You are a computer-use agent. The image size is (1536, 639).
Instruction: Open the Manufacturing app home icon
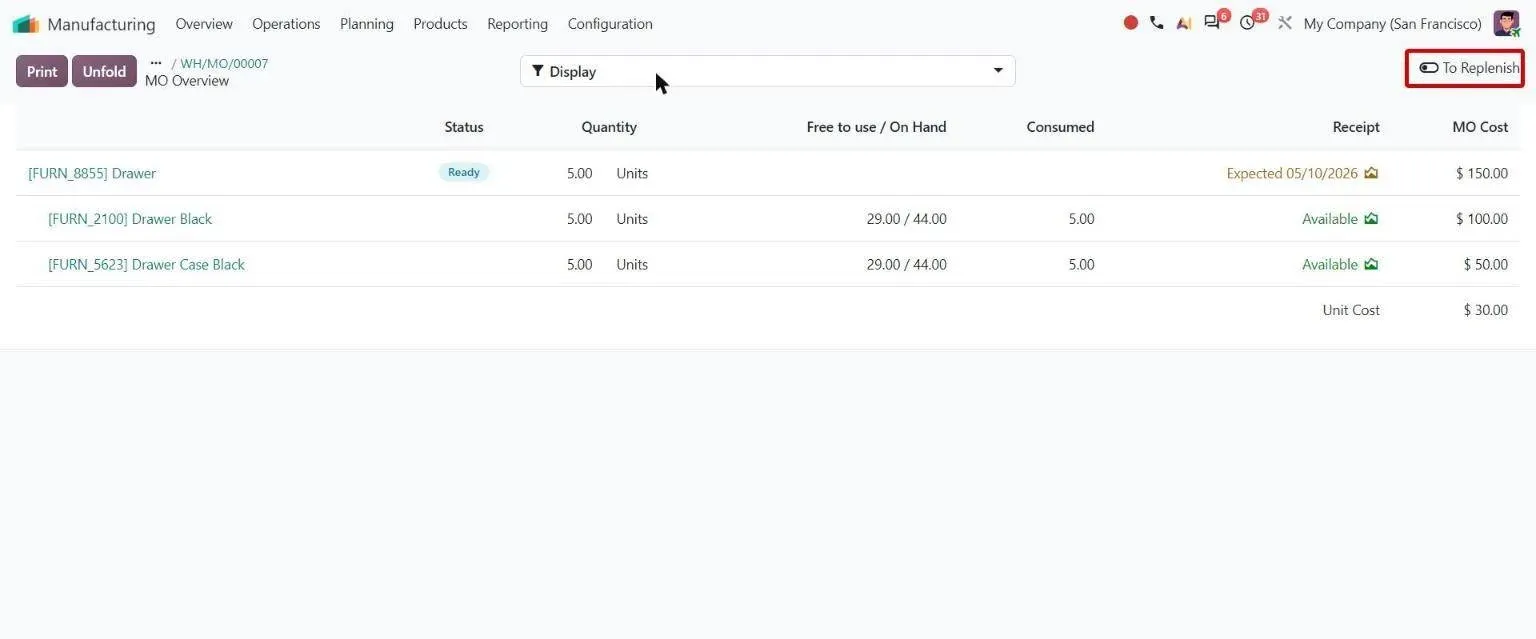tap(26, 23)
